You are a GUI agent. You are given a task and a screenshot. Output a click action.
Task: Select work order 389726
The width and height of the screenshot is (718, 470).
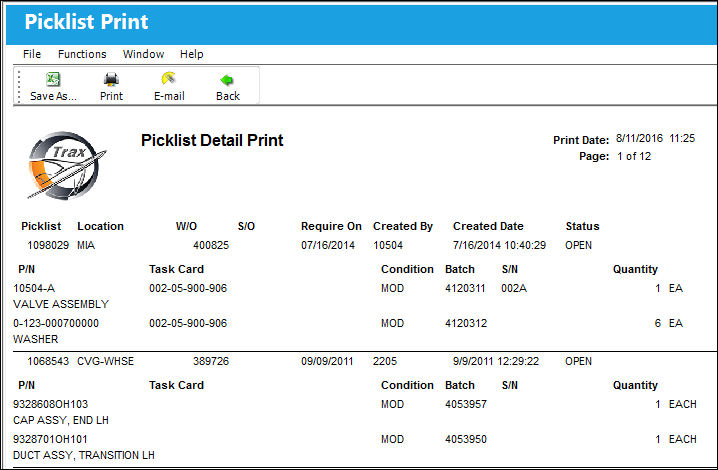[211, 361]
